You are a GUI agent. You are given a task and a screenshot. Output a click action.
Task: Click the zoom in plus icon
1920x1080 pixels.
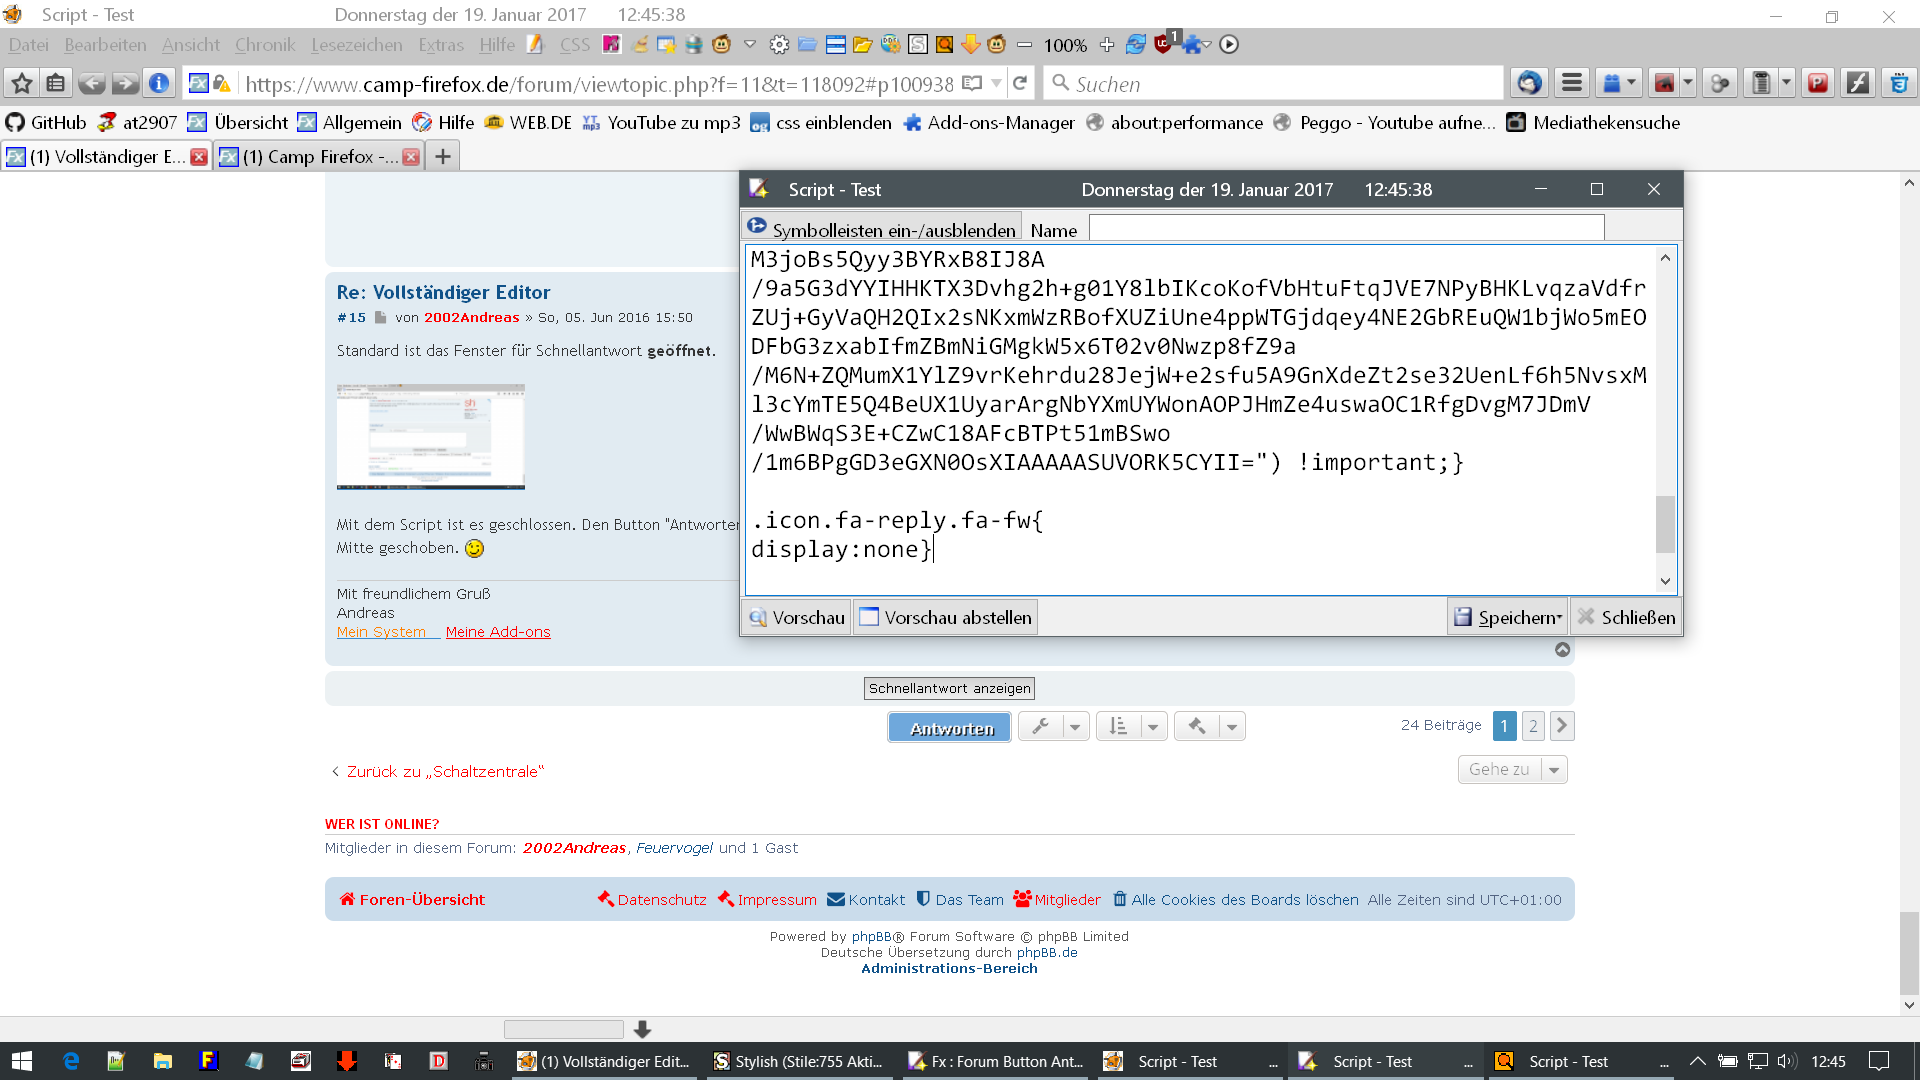pyautogui.click(x=1107, y=45)
